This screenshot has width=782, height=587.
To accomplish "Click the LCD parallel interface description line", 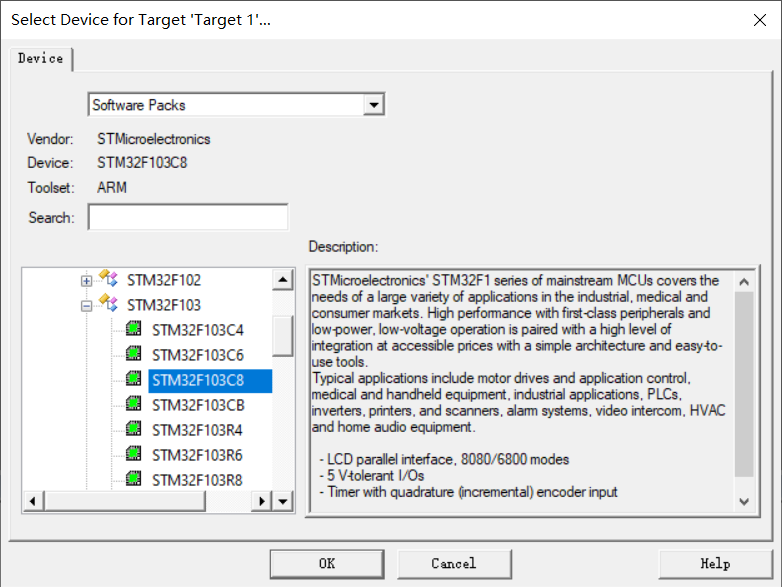I will [444, 459].
